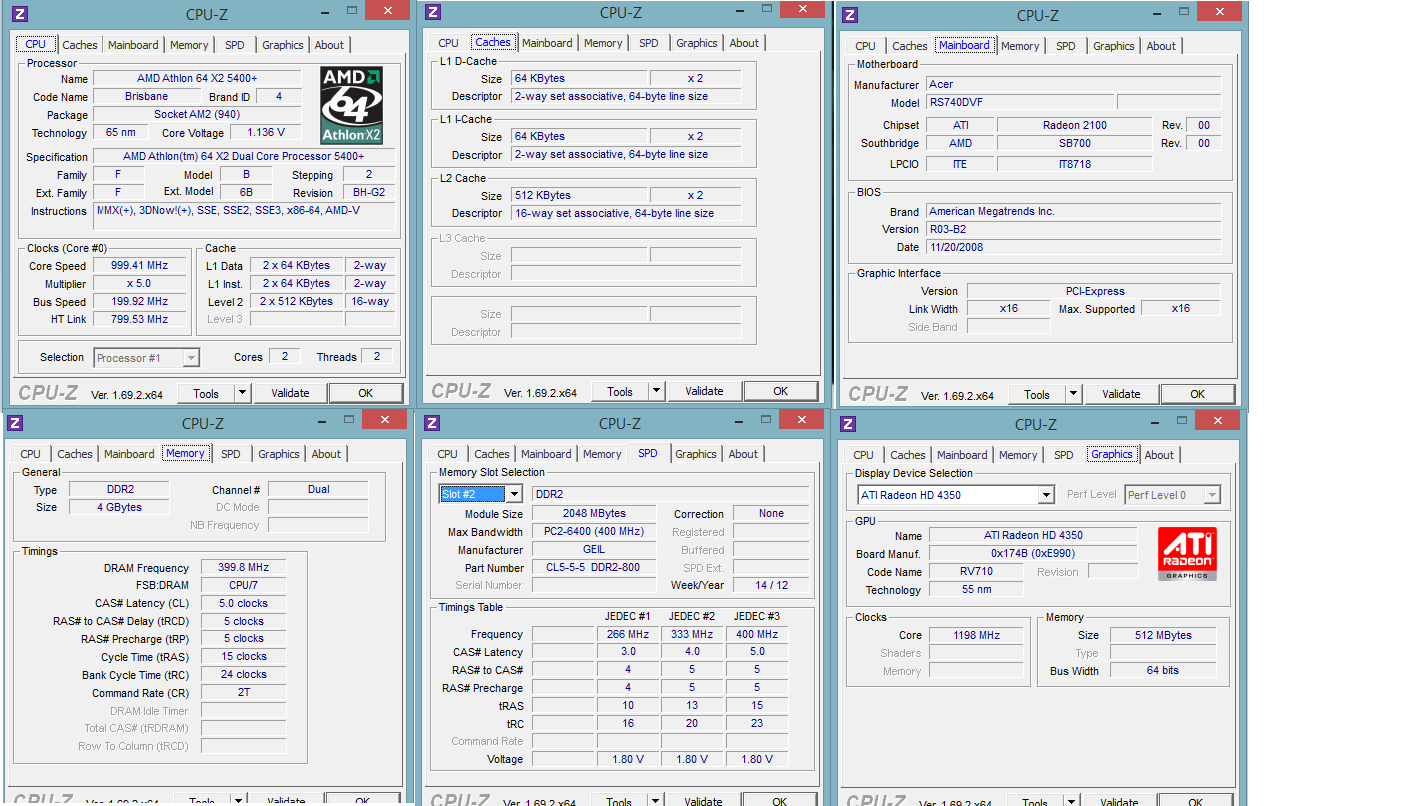Click the AMD Athlon X2 logo in the CPU window
Screen dimensions: 1414x806
point(352,105)
